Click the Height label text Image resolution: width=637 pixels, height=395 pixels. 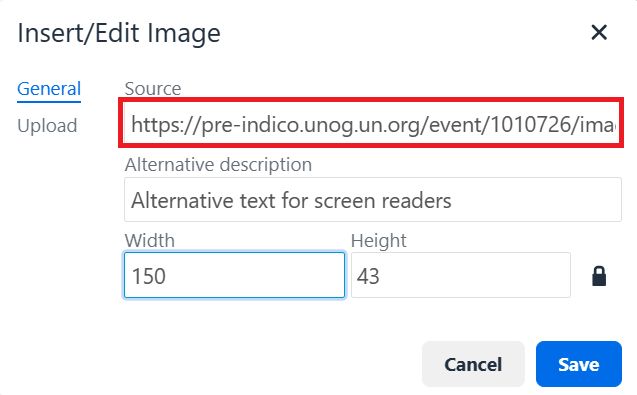click(378, 241)
